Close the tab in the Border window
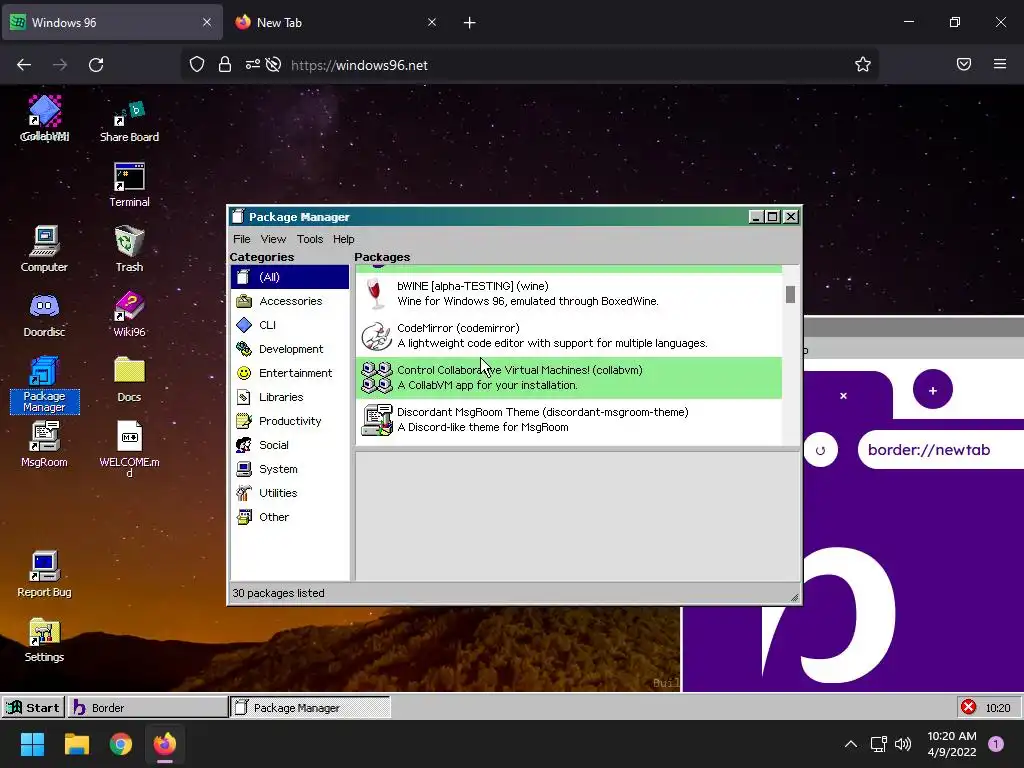The width and height of the screenshot is (1024, 768). tap(843, 396)
